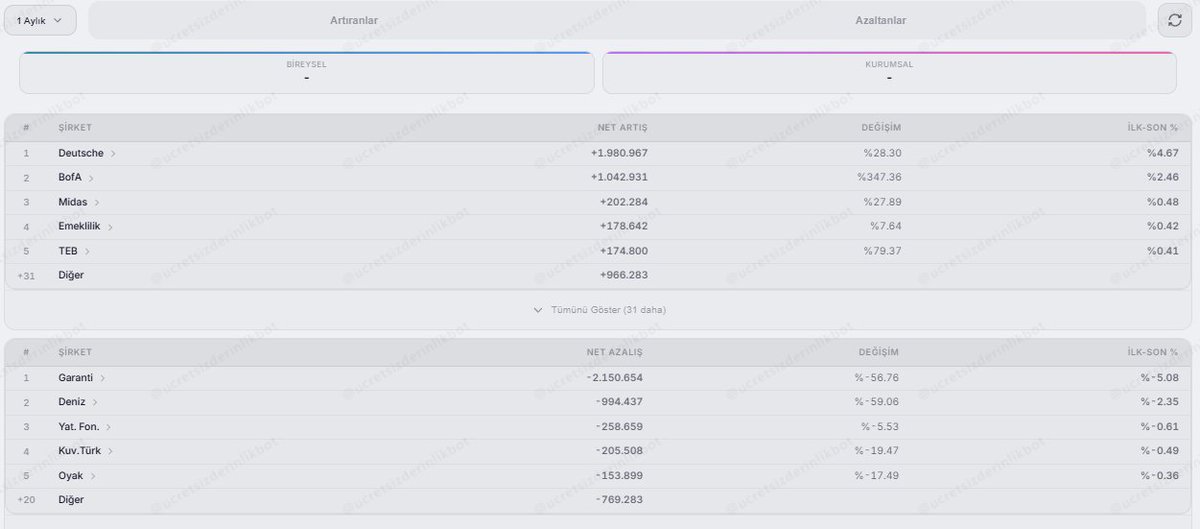Click İlk-Son % header in decreases table
This screenshot has width=1200, height=529.
coord(1152,352)
